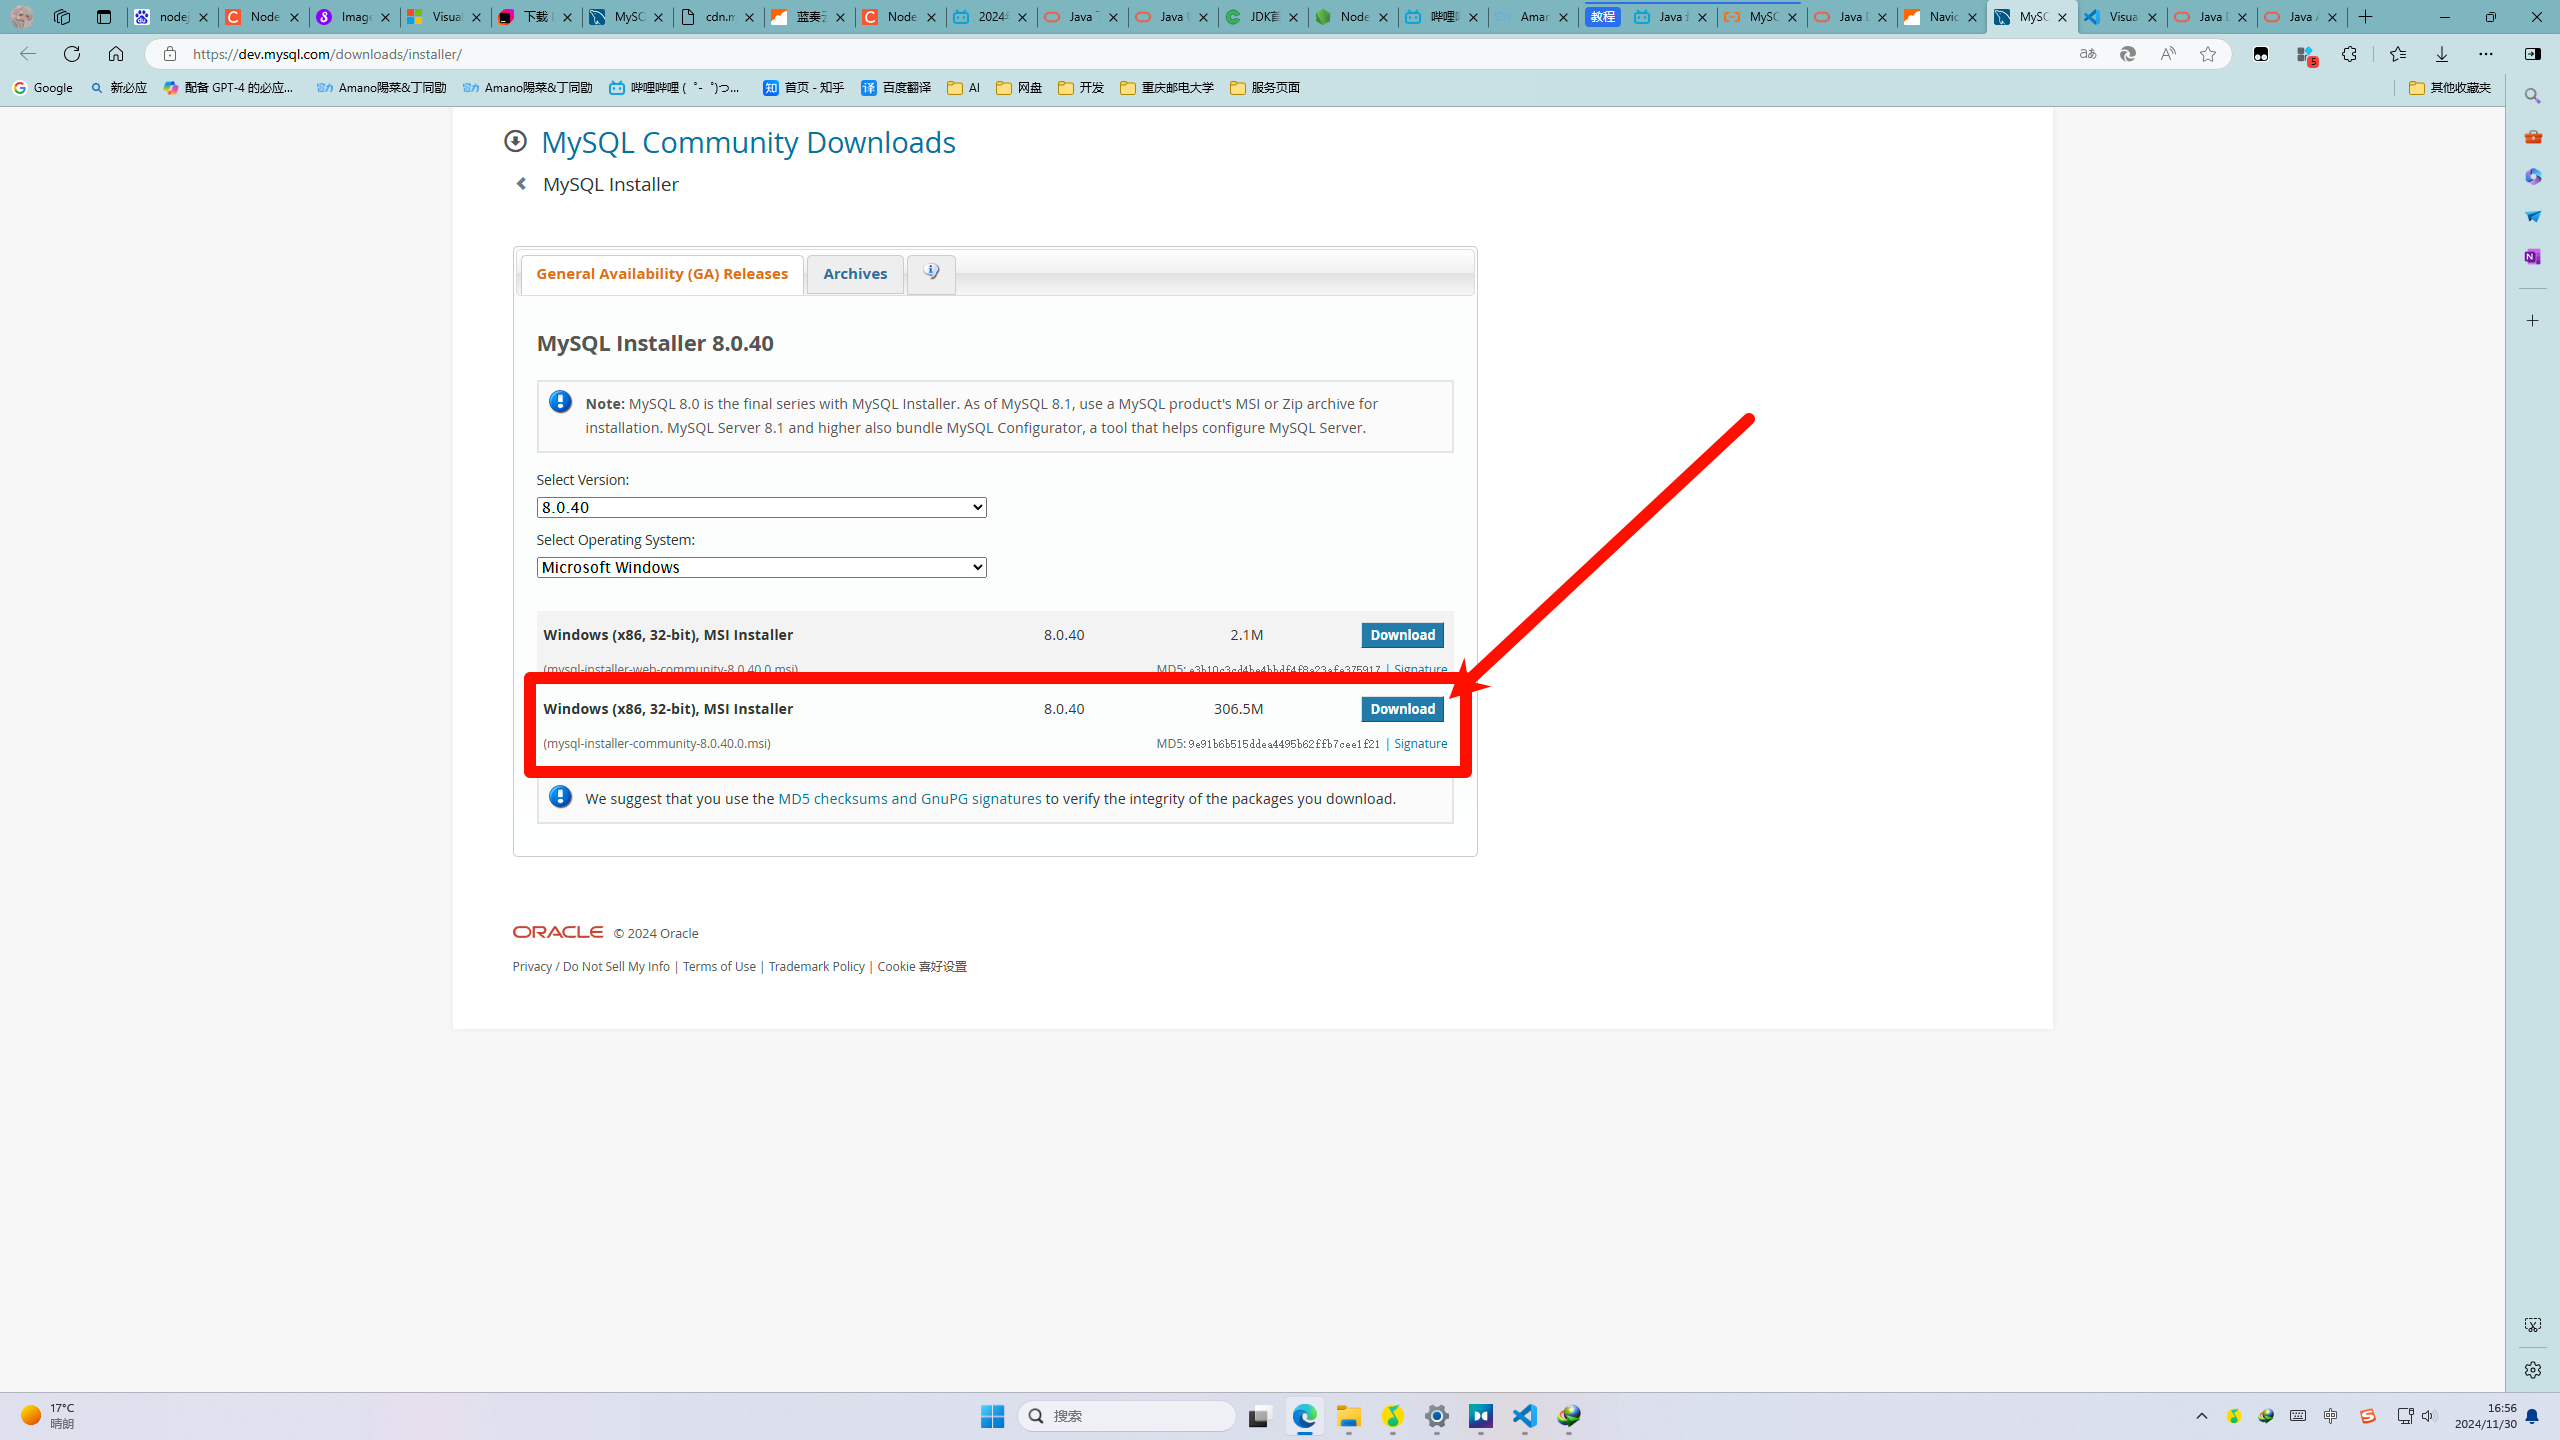2560x1440 pixels.
Task: Click the read aloud icon
Action: (2167, 54)
